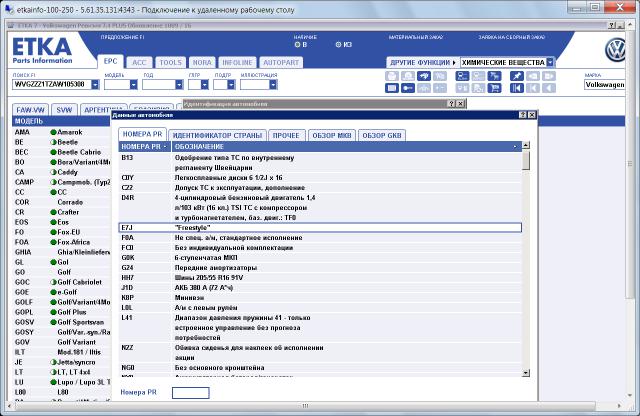640x416 pixels.
Task: Click the blue skip-to-first navigation icon
Action: point(517,88)
